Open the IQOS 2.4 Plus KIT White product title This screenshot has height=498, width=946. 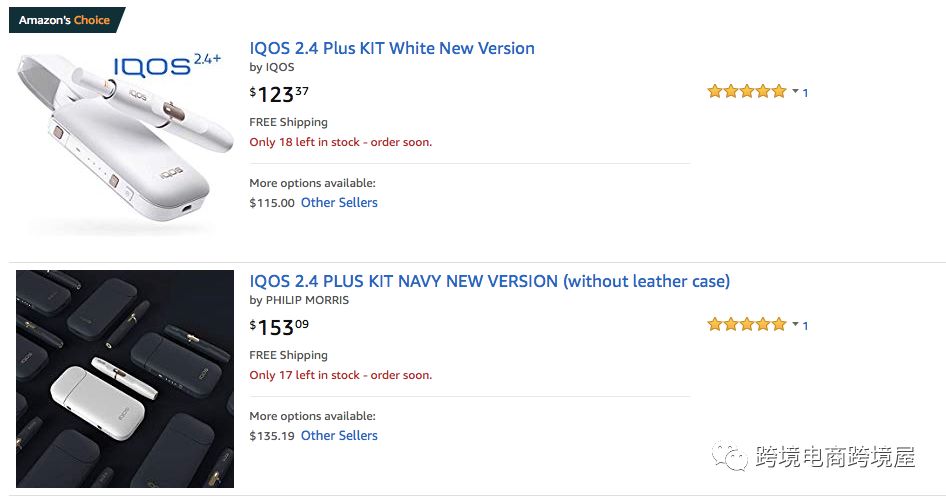391,48
